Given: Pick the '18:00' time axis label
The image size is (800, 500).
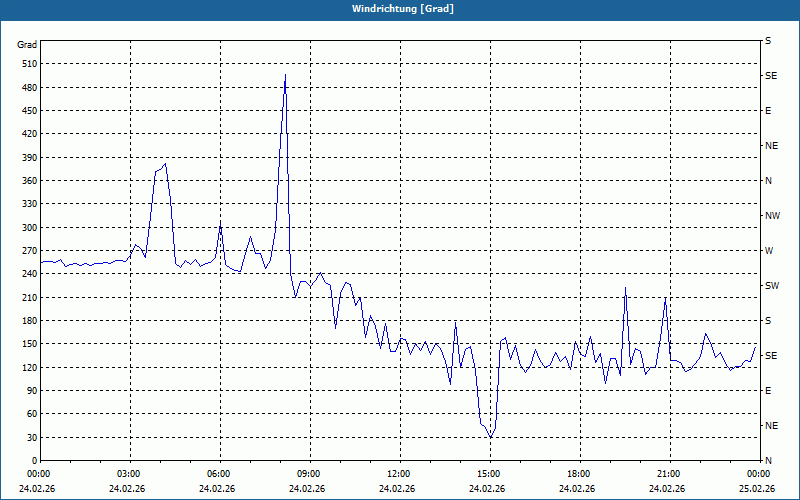Looking at the screenshot, I should pos(581,474).
